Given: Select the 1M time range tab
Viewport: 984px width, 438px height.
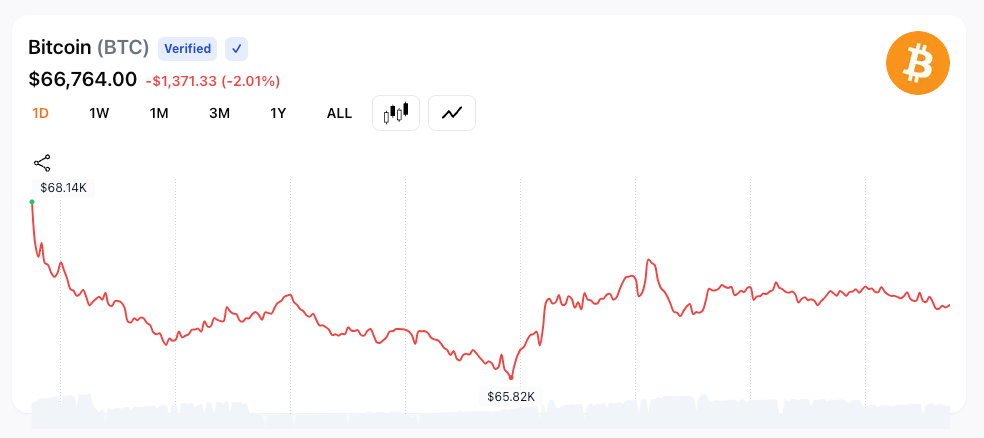Looking at the screenshot, I should [159, 113].
